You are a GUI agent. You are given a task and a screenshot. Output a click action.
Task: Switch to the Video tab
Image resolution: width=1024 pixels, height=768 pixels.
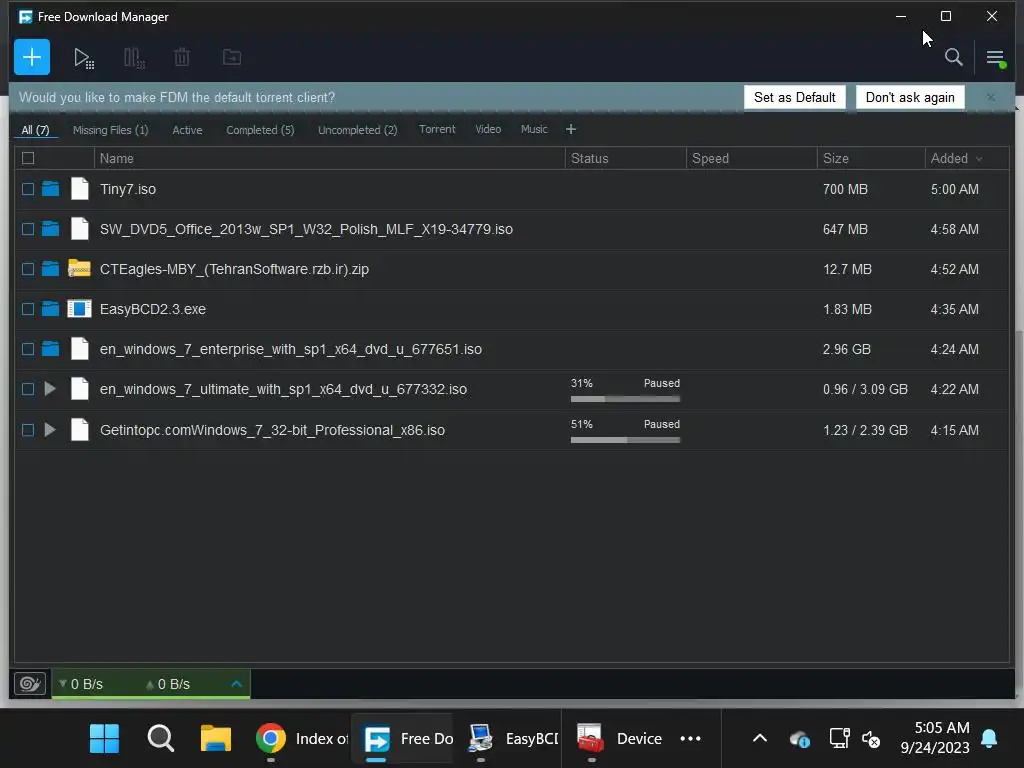click(488, 129)
